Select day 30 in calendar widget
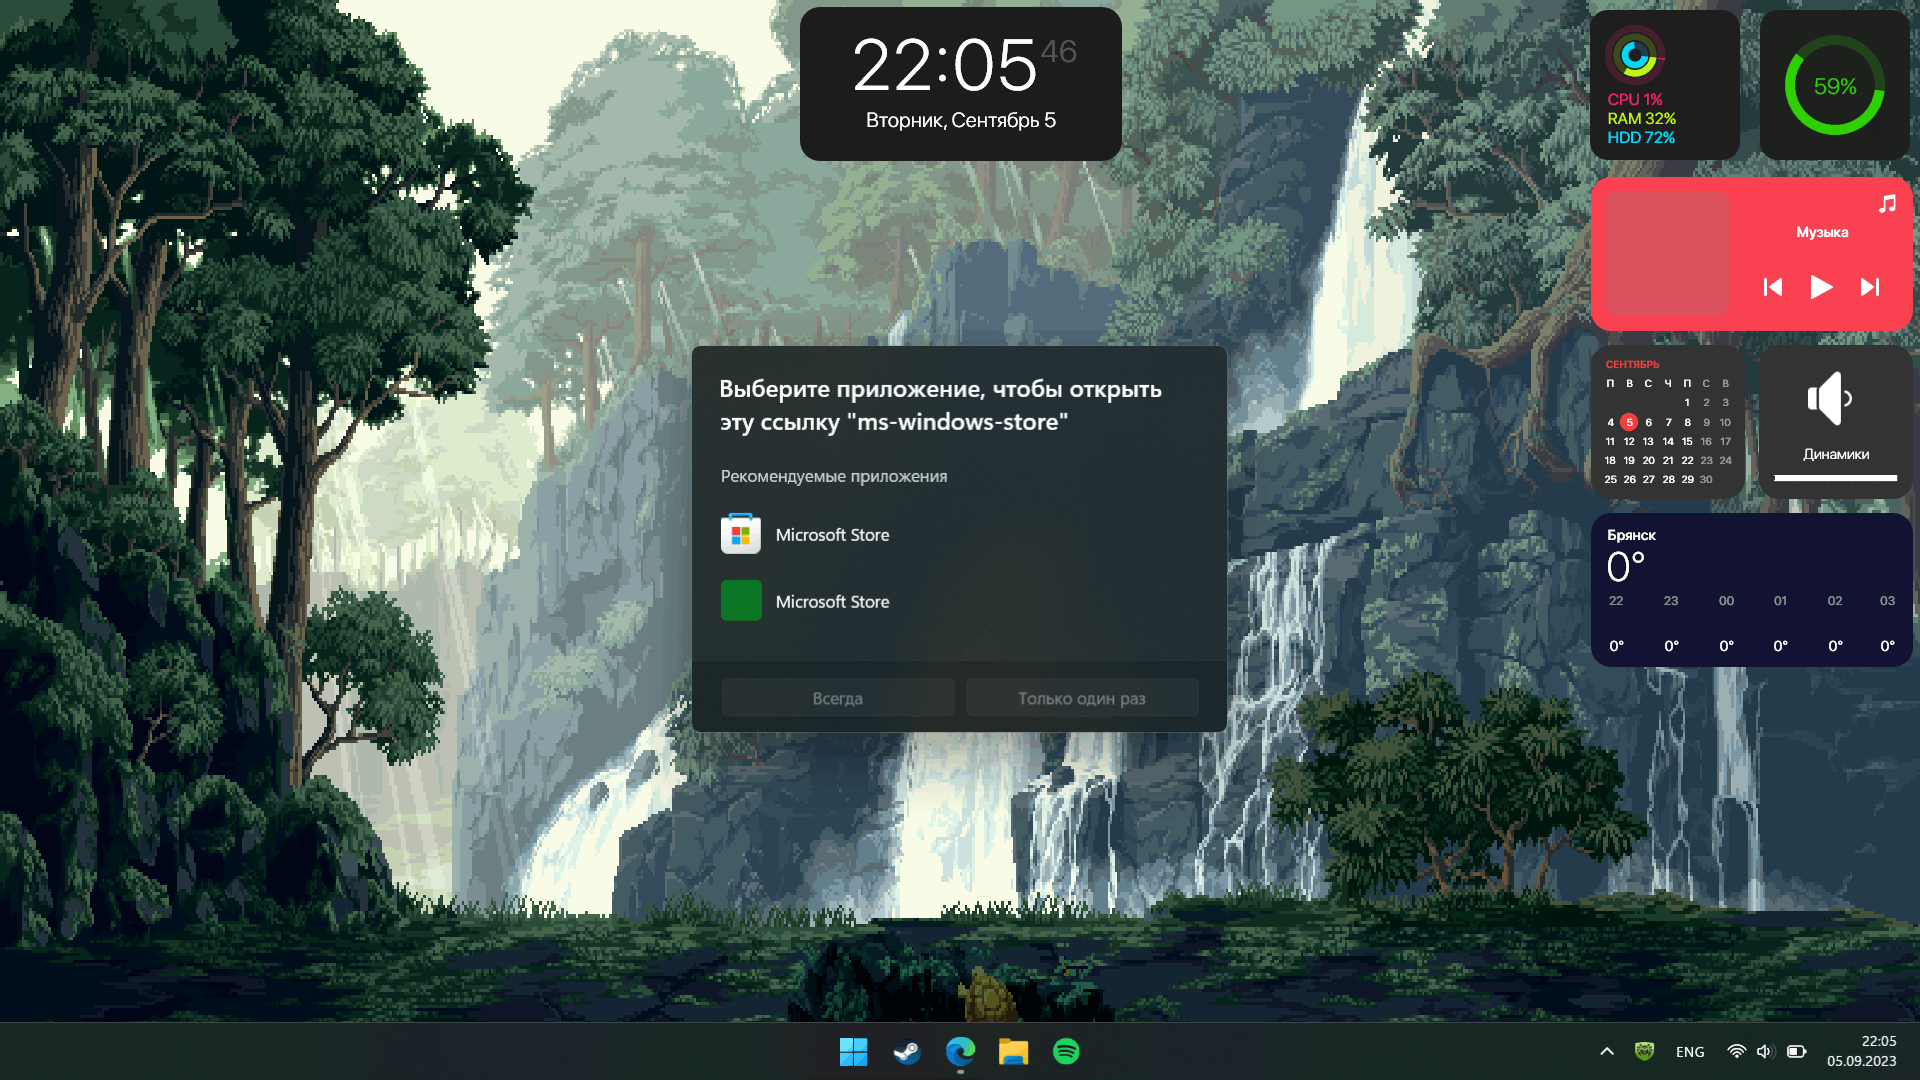 coord(1706,479)
